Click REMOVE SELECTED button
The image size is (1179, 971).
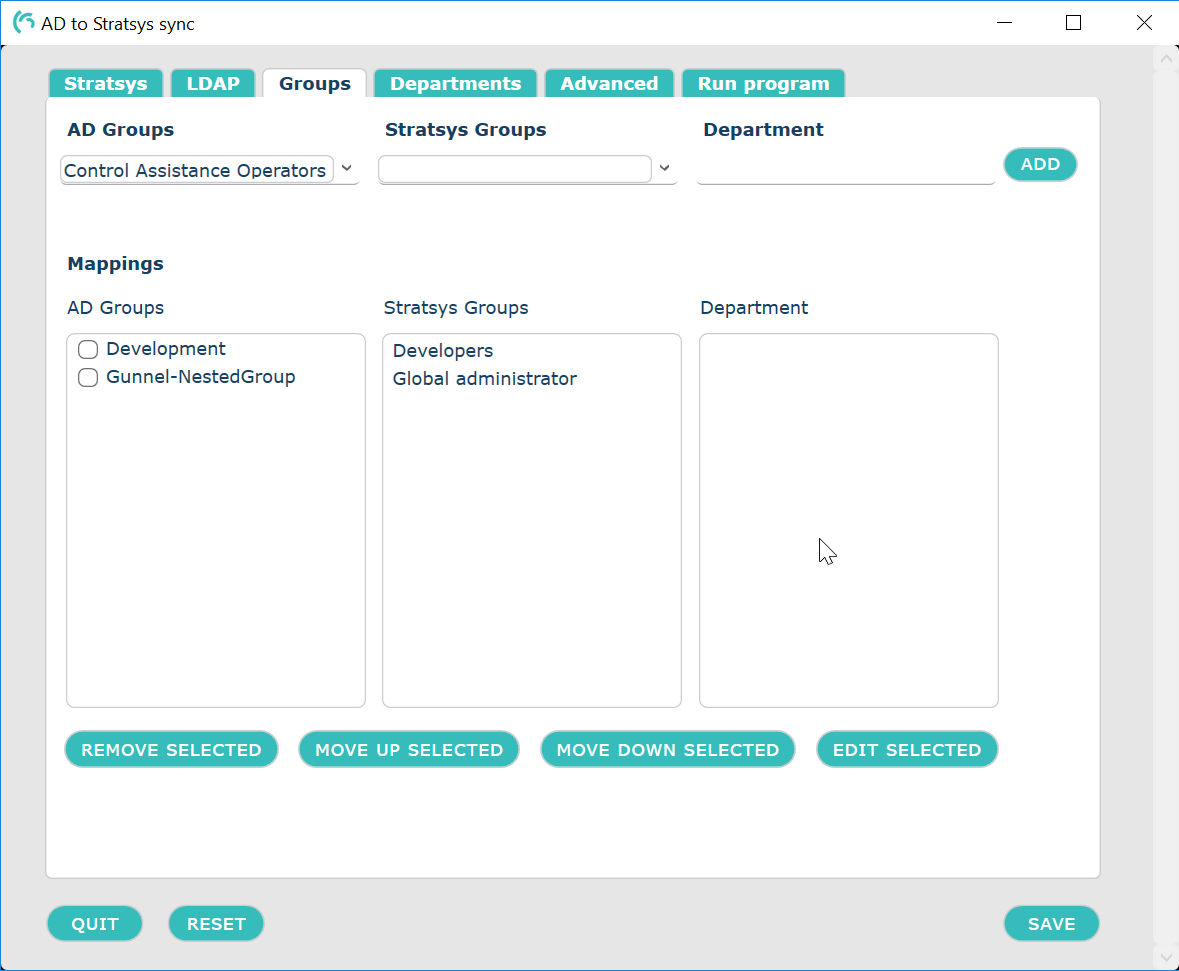171,750
